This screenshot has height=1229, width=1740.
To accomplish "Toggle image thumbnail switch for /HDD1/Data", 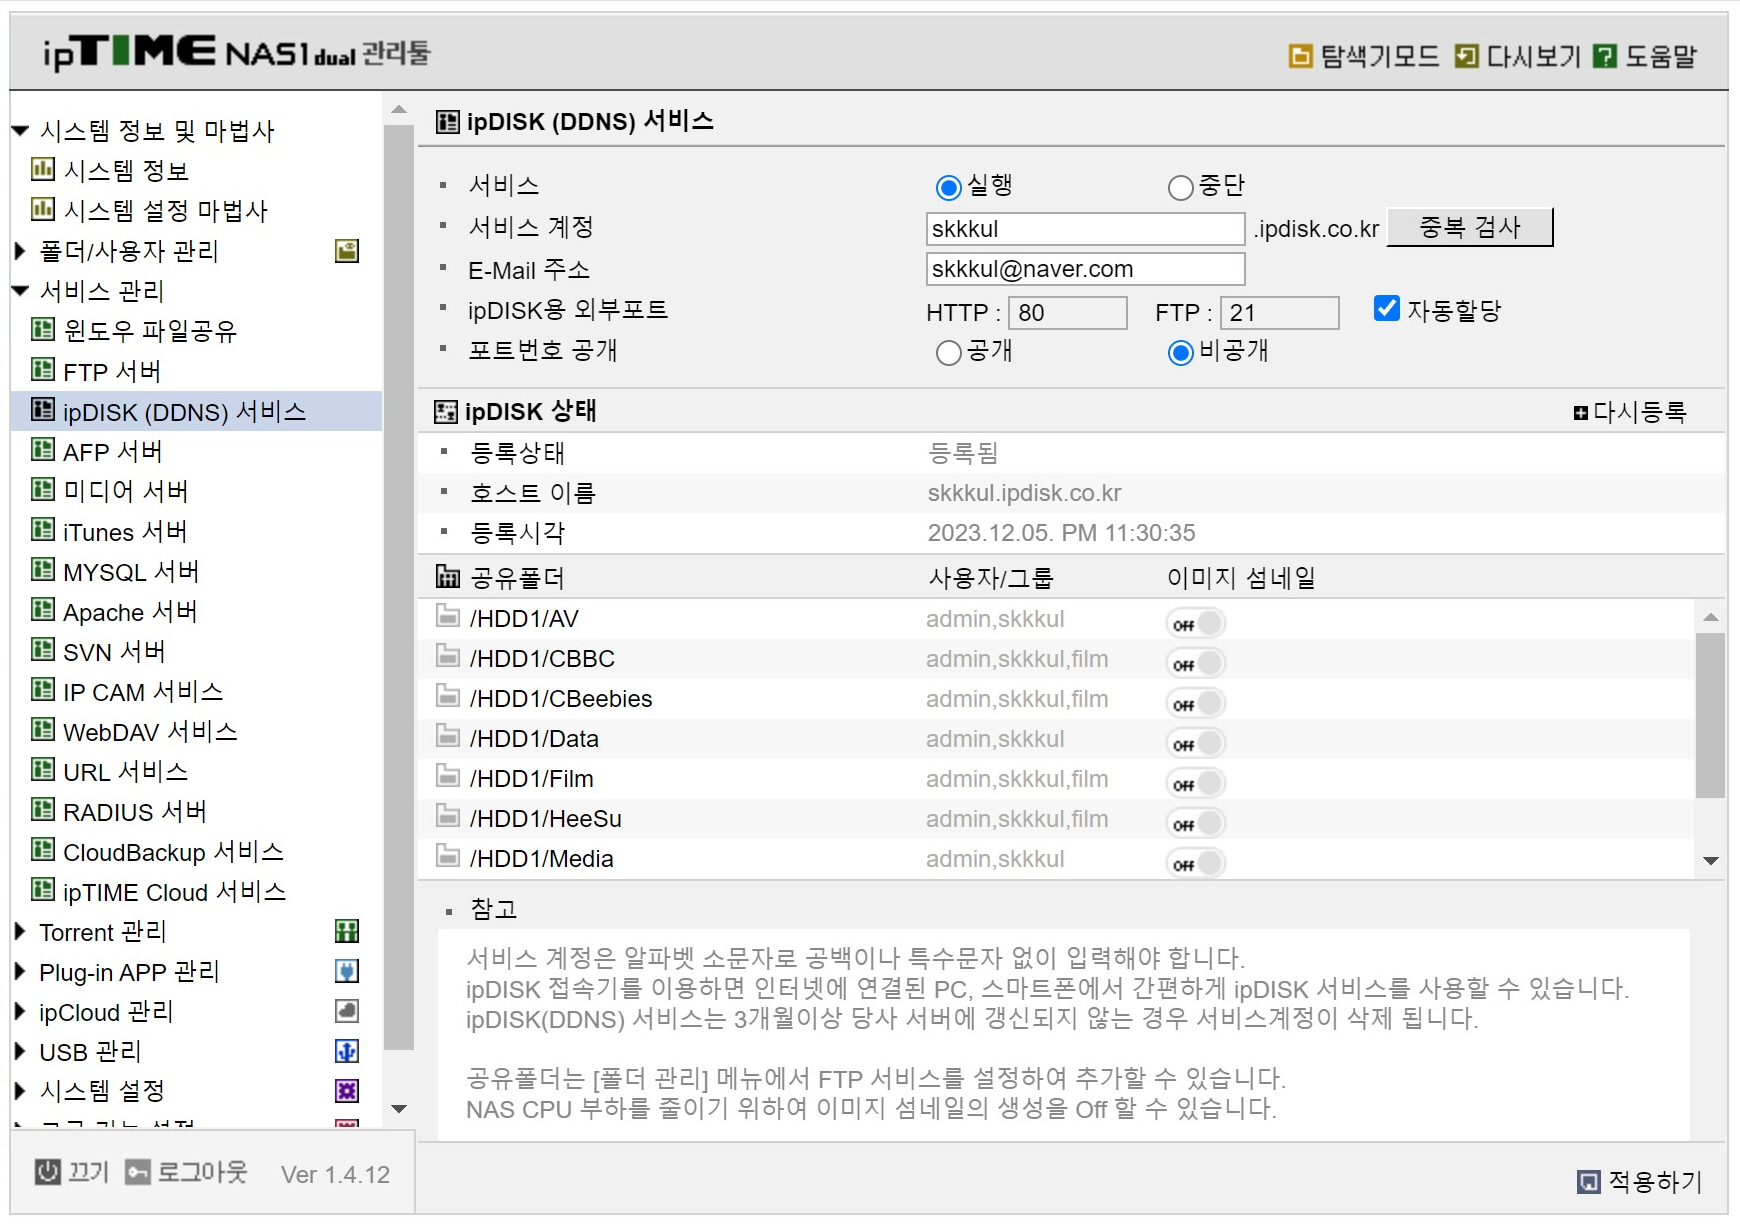I will click(x=1196, y=744).
